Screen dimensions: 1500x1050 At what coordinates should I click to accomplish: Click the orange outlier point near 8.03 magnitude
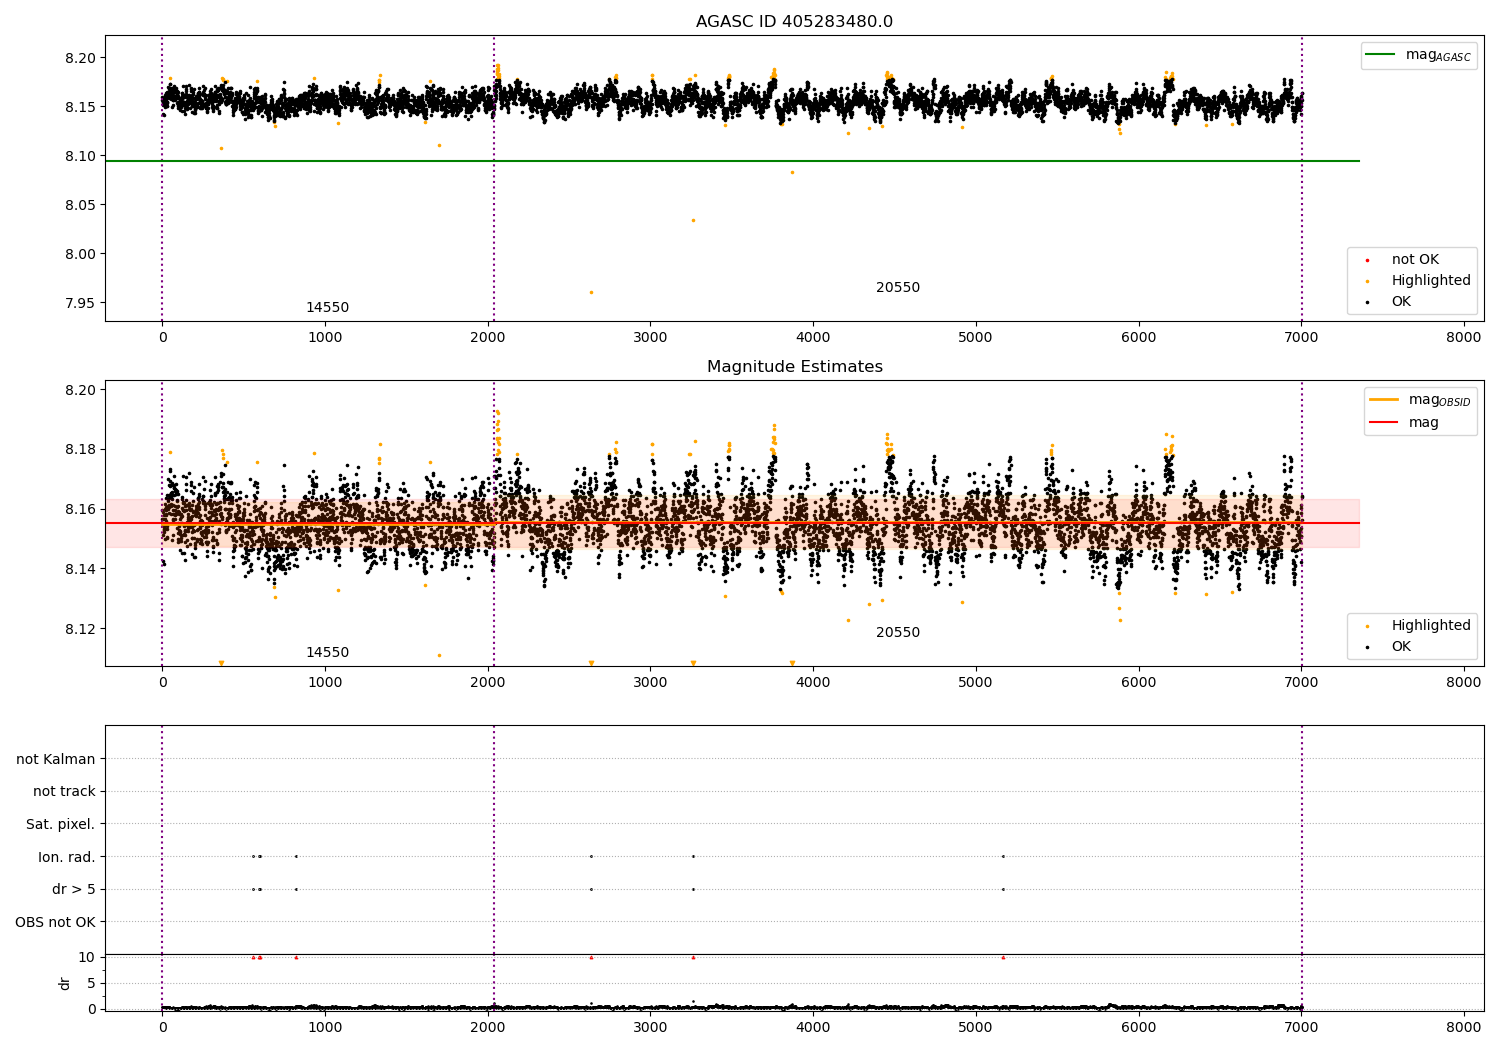point(693,220)
